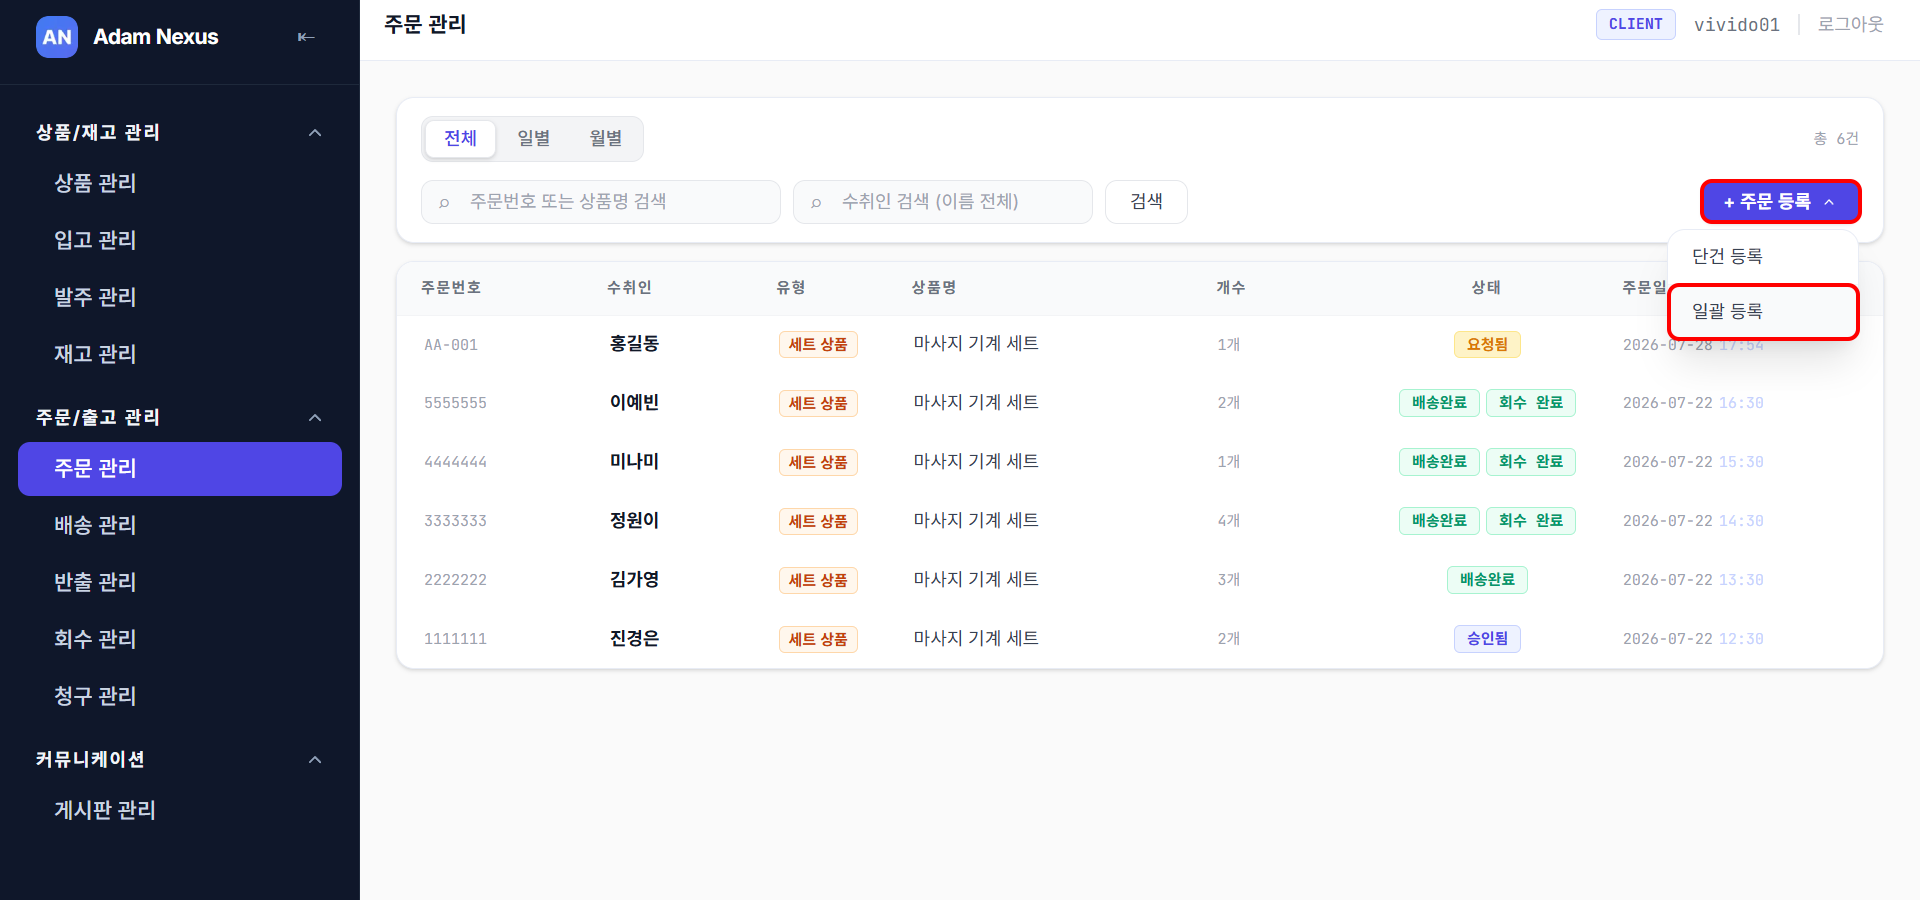Collapse the 주문/출고 관리 section
1920x900 pixels.
[x=315, y=418]
